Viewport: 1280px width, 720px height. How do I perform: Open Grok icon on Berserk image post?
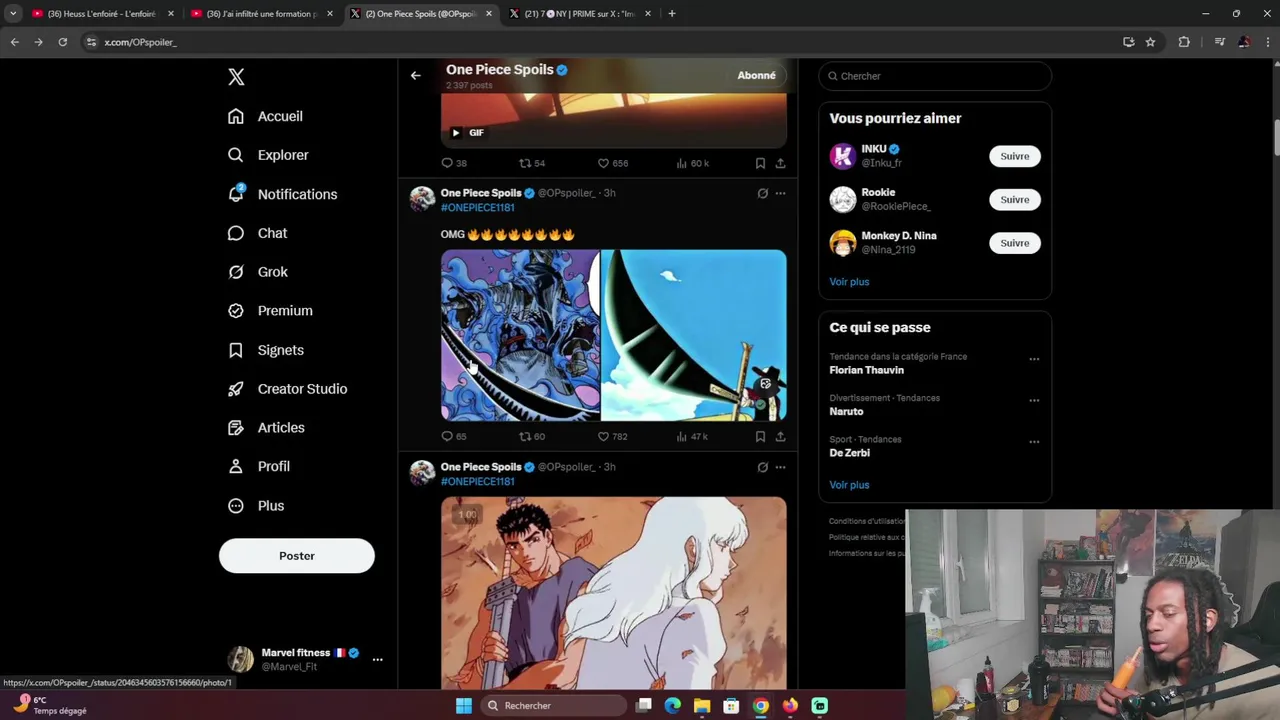pos(762,467)
